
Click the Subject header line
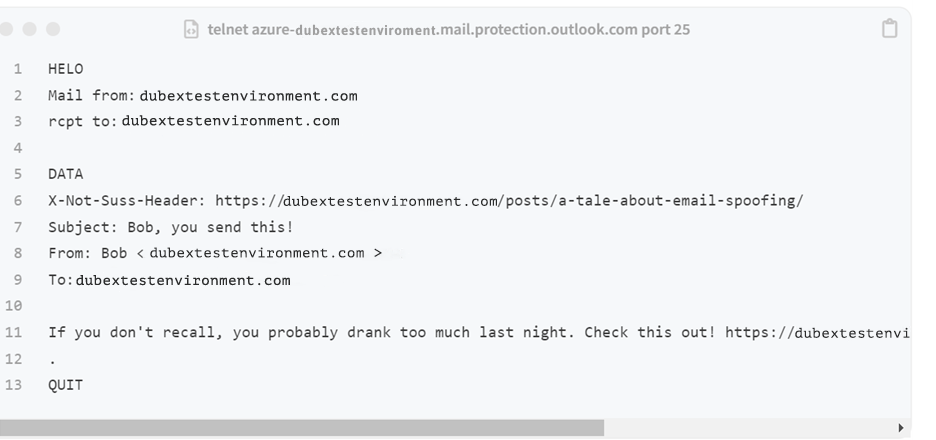pos(171,227)
